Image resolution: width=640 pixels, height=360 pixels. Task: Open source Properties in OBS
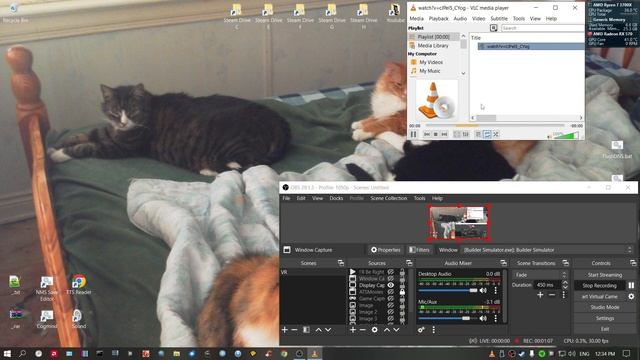(x=386, y=250)
